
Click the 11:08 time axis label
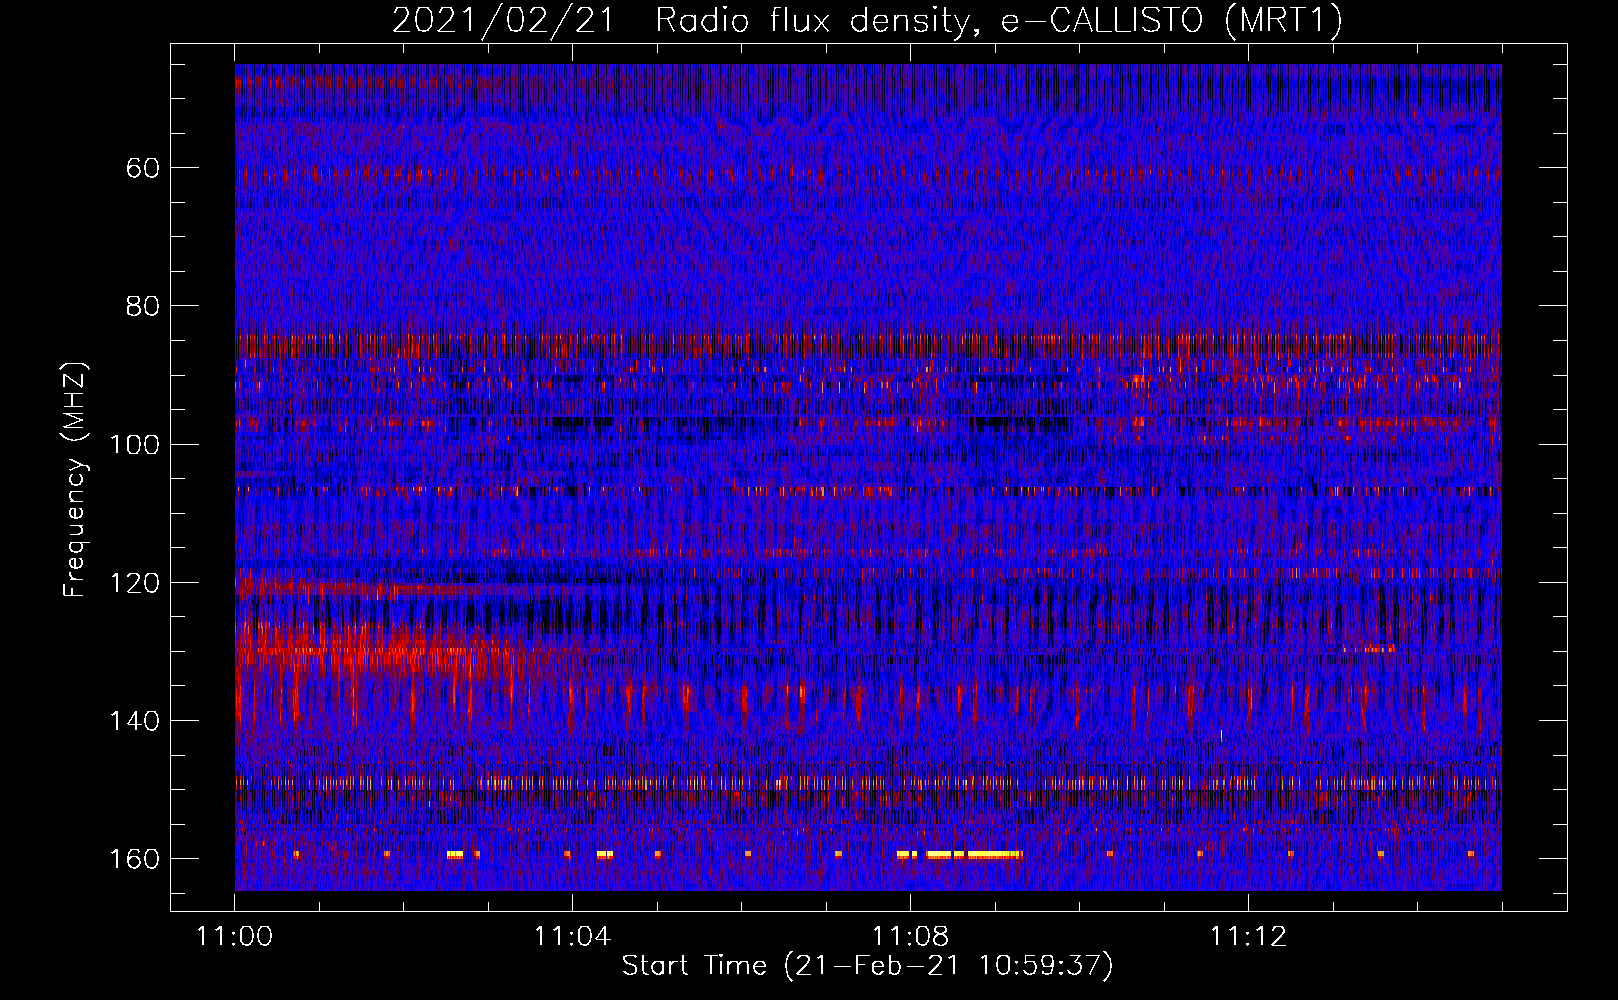coord(910,937)
